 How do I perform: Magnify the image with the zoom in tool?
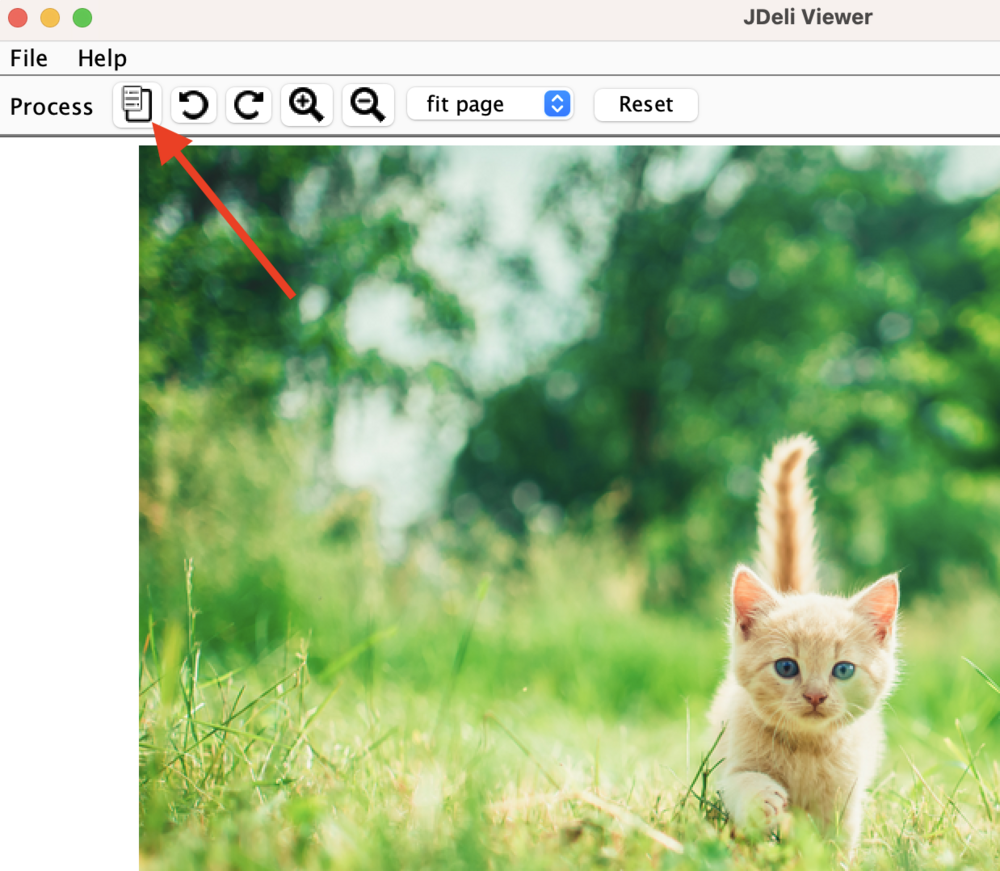pos(306,104)
